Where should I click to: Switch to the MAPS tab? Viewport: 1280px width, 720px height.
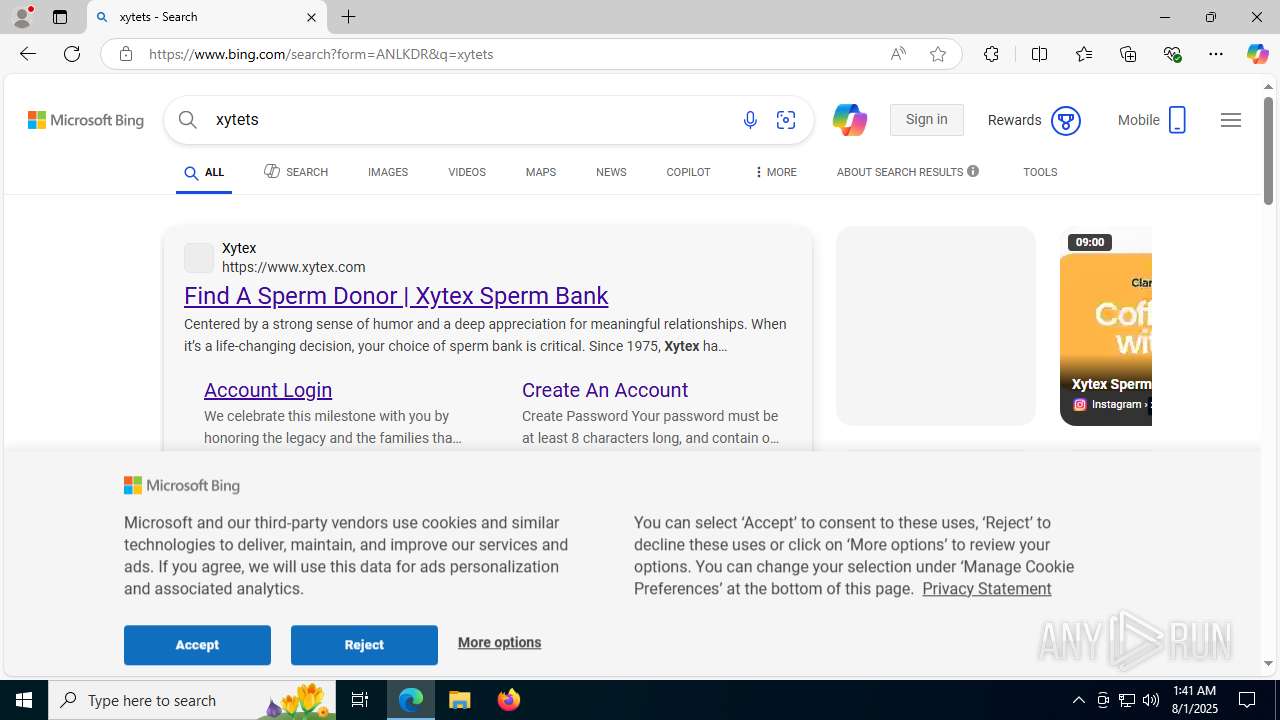click(x=541, y=173)
